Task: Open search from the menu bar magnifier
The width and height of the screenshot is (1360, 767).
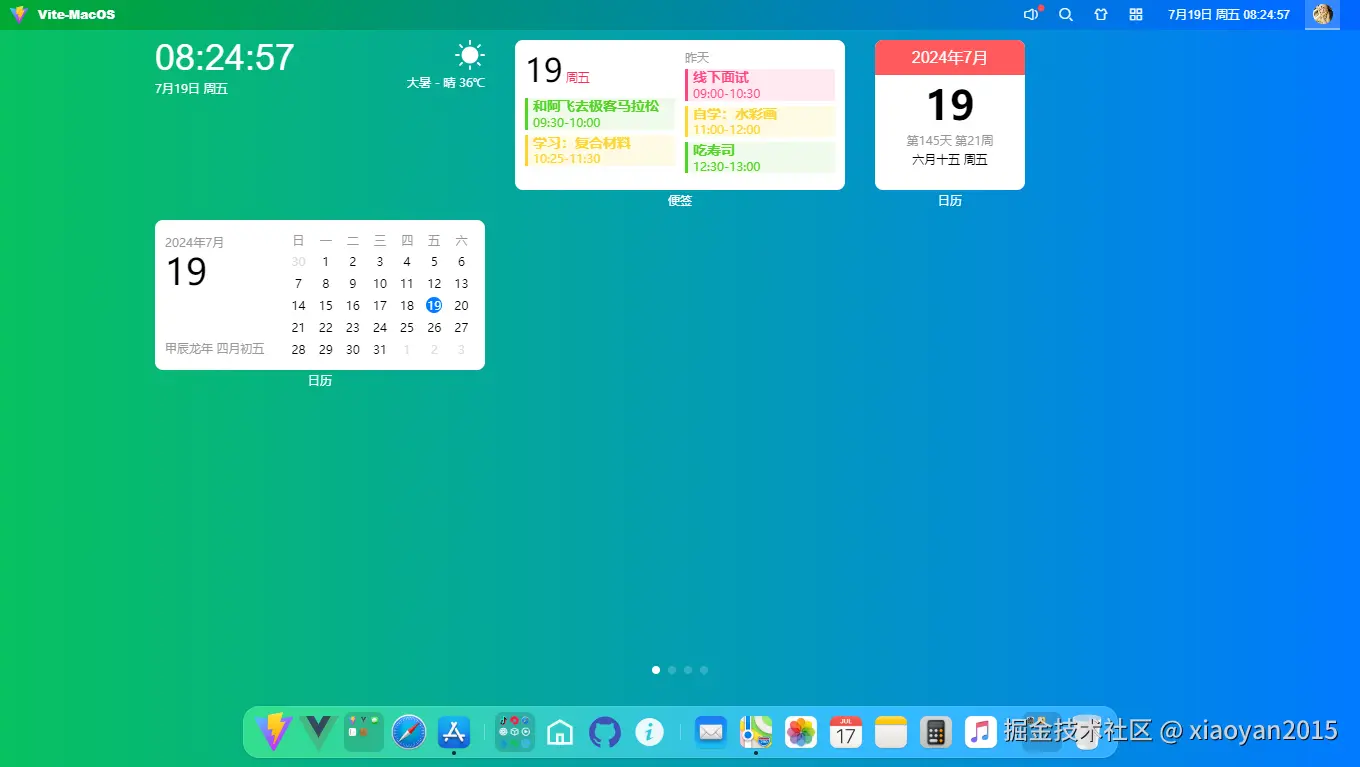Action: 1066,15
